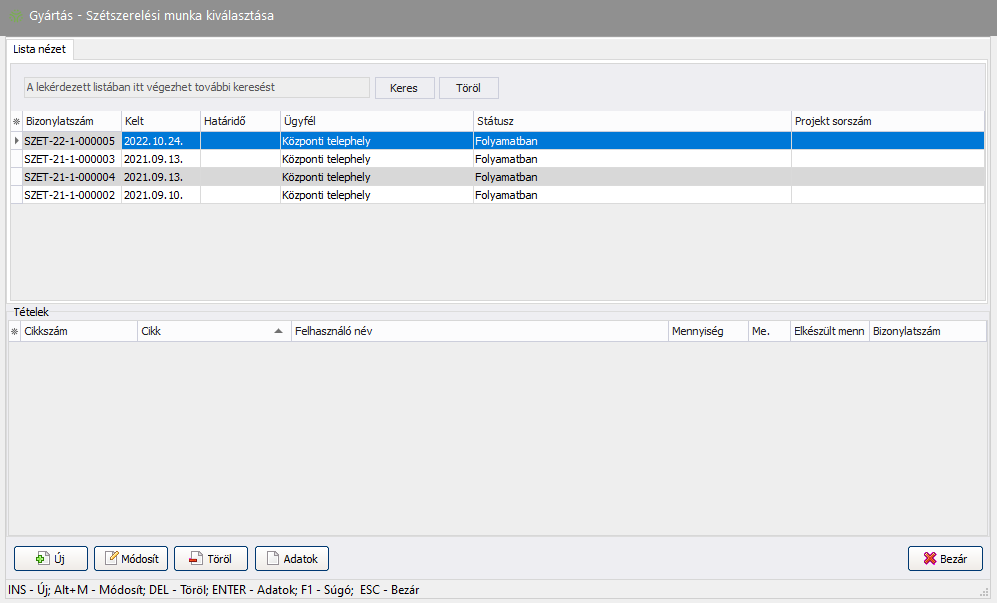Click the asterisk column chooser in Tételek grid
Image resolution: width=997 pixels, height=603 pixels.
point(15,331)
